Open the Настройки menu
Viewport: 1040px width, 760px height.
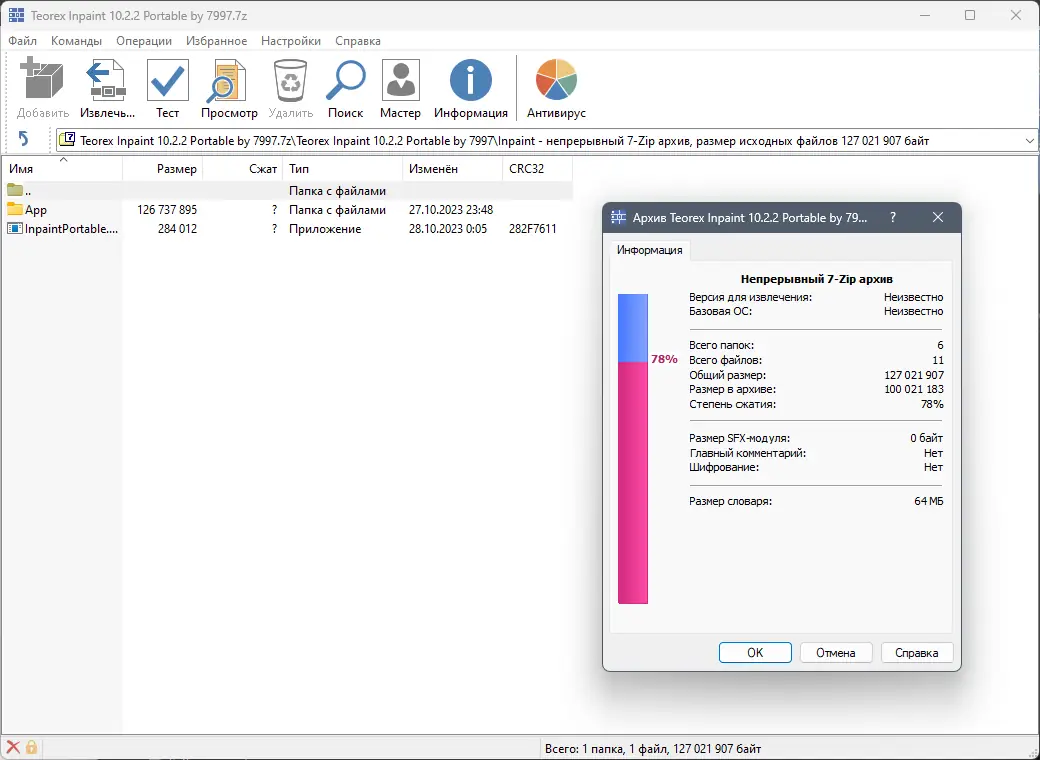point(290,41)
